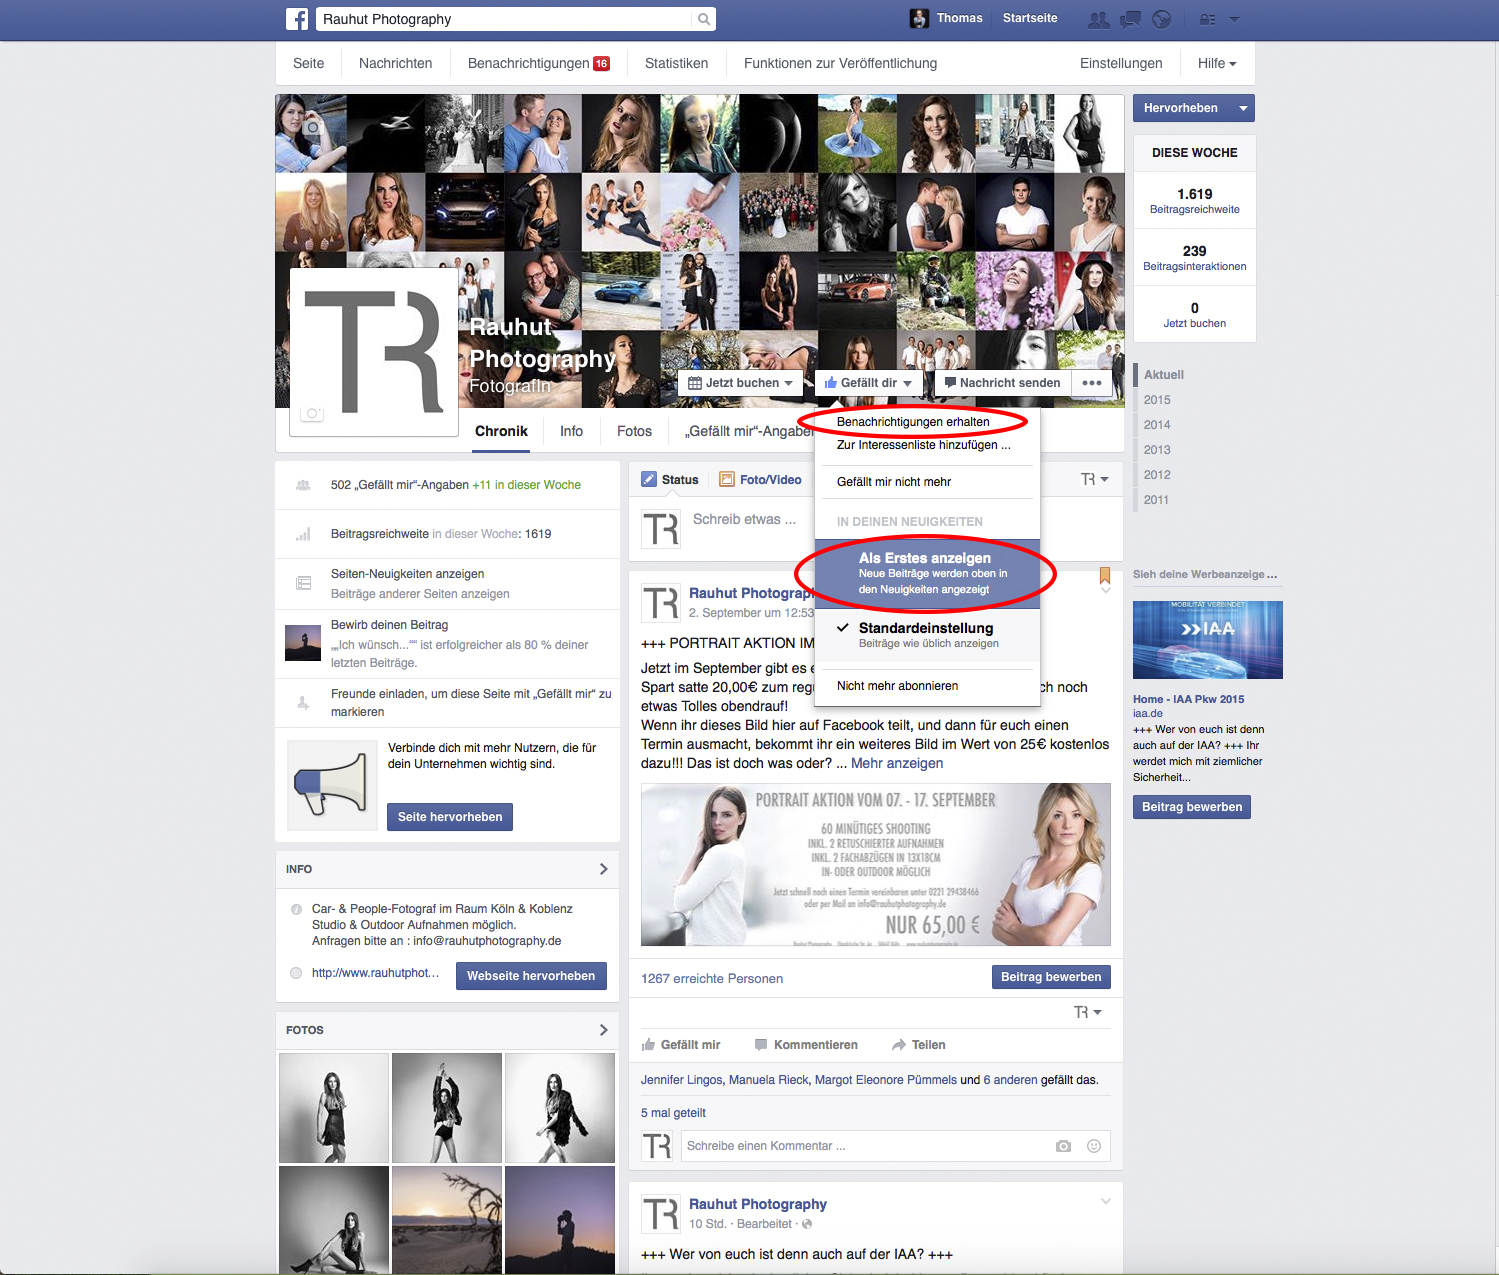
Task: Open friend requests icon in top bar
Action: tap(1098, 19)
